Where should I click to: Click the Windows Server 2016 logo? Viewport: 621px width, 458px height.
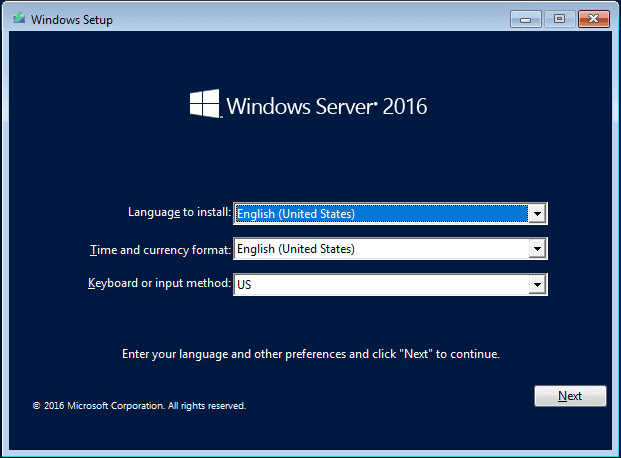tap(309, 105)
